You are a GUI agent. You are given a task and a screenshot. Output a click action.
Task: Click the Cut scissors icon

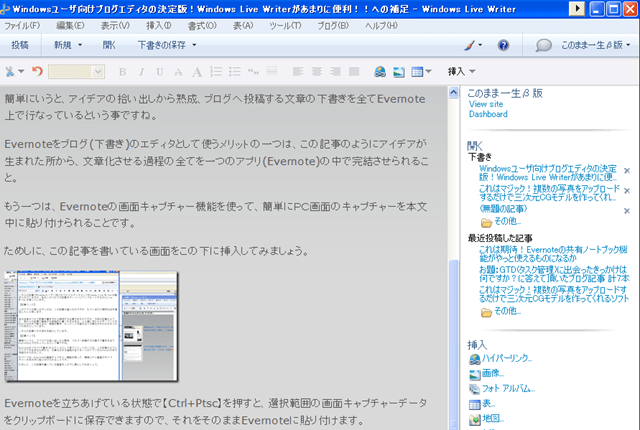[x=9, y=72]
